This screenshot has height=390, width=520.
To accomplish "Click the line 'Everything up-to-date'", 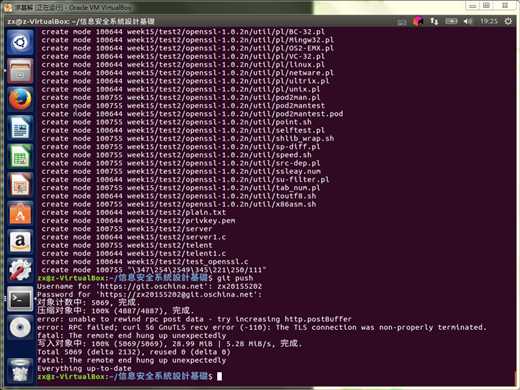I will click(x=84, y=368).
